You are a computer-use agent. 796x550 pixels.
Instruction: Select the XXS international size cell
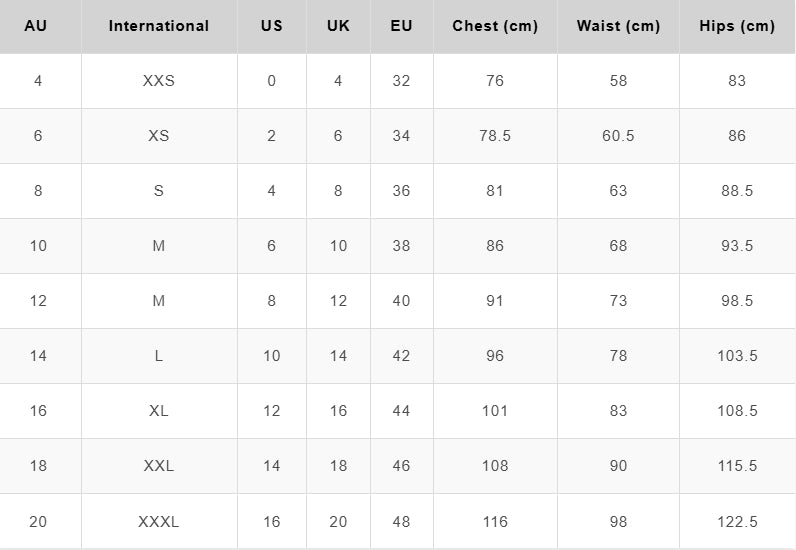point(159,81)
